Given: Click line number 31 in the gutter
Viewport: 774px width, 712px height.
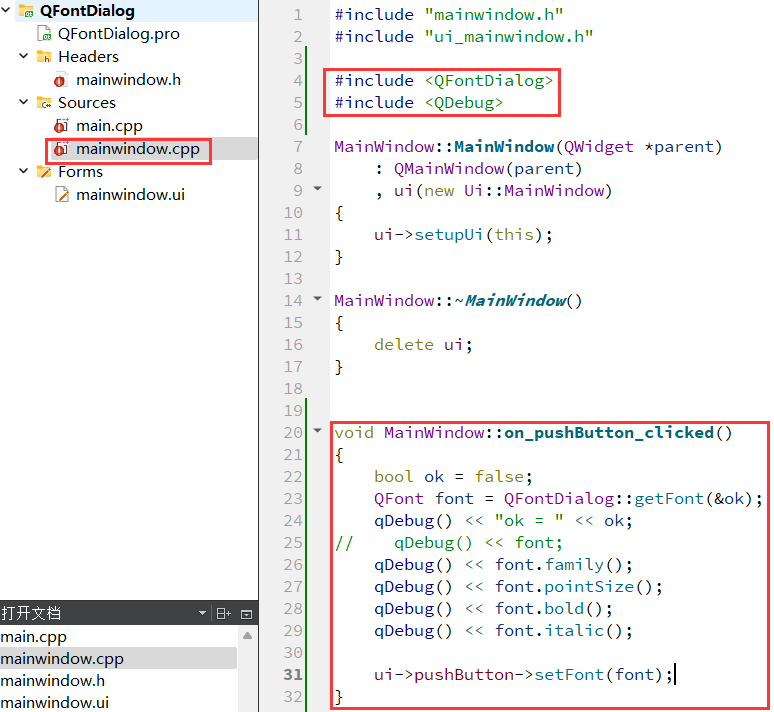Looking at the screenshot, I should pos(293,674).
